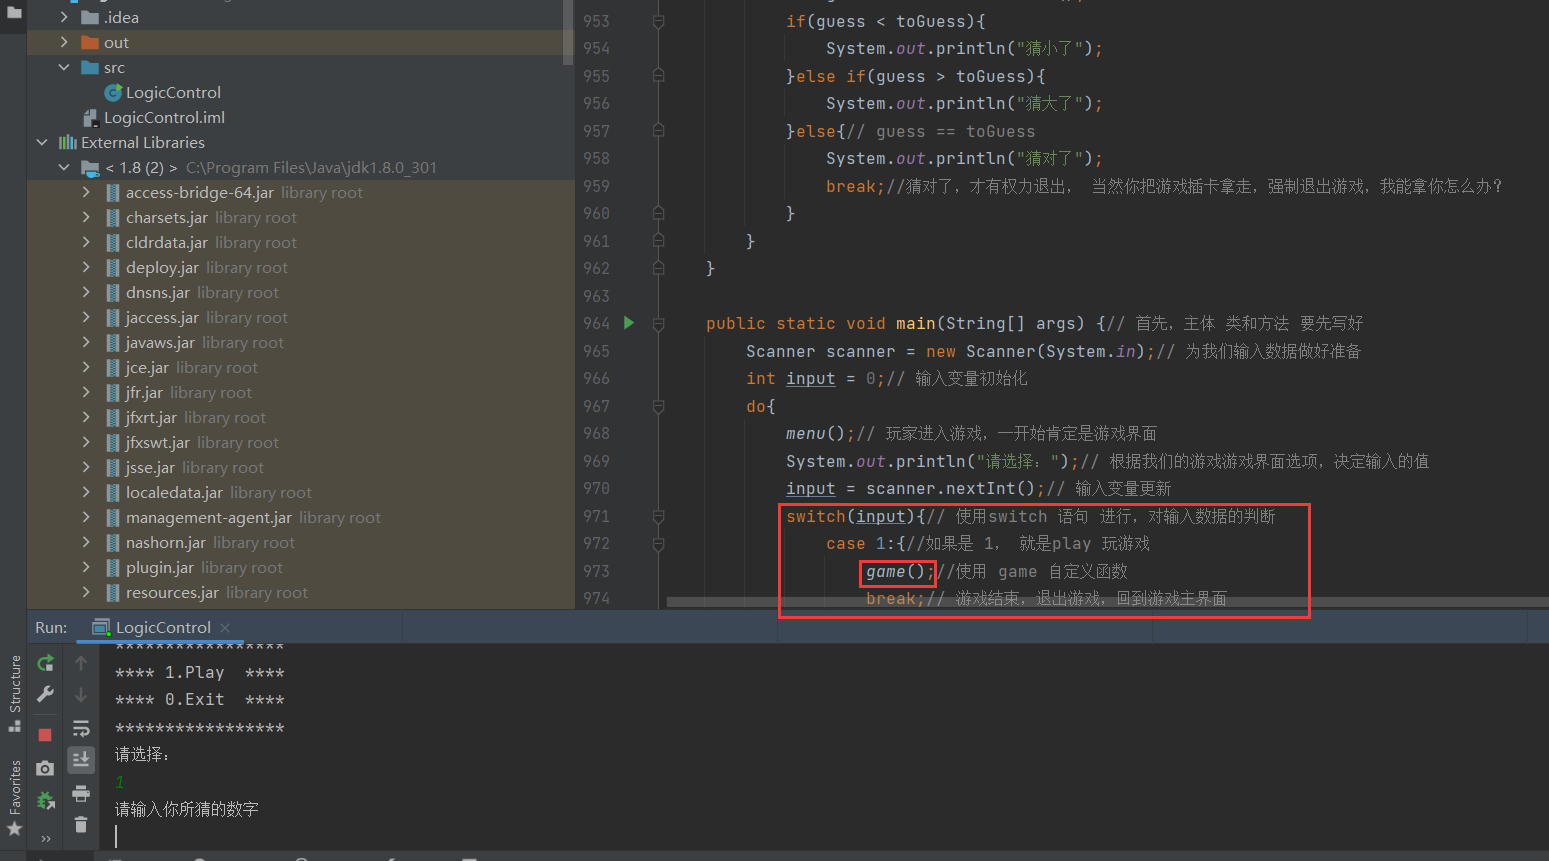Expand access-bridge-64.jar node
The width and height of the screenshot is (1549, 861).
(86, 192)
